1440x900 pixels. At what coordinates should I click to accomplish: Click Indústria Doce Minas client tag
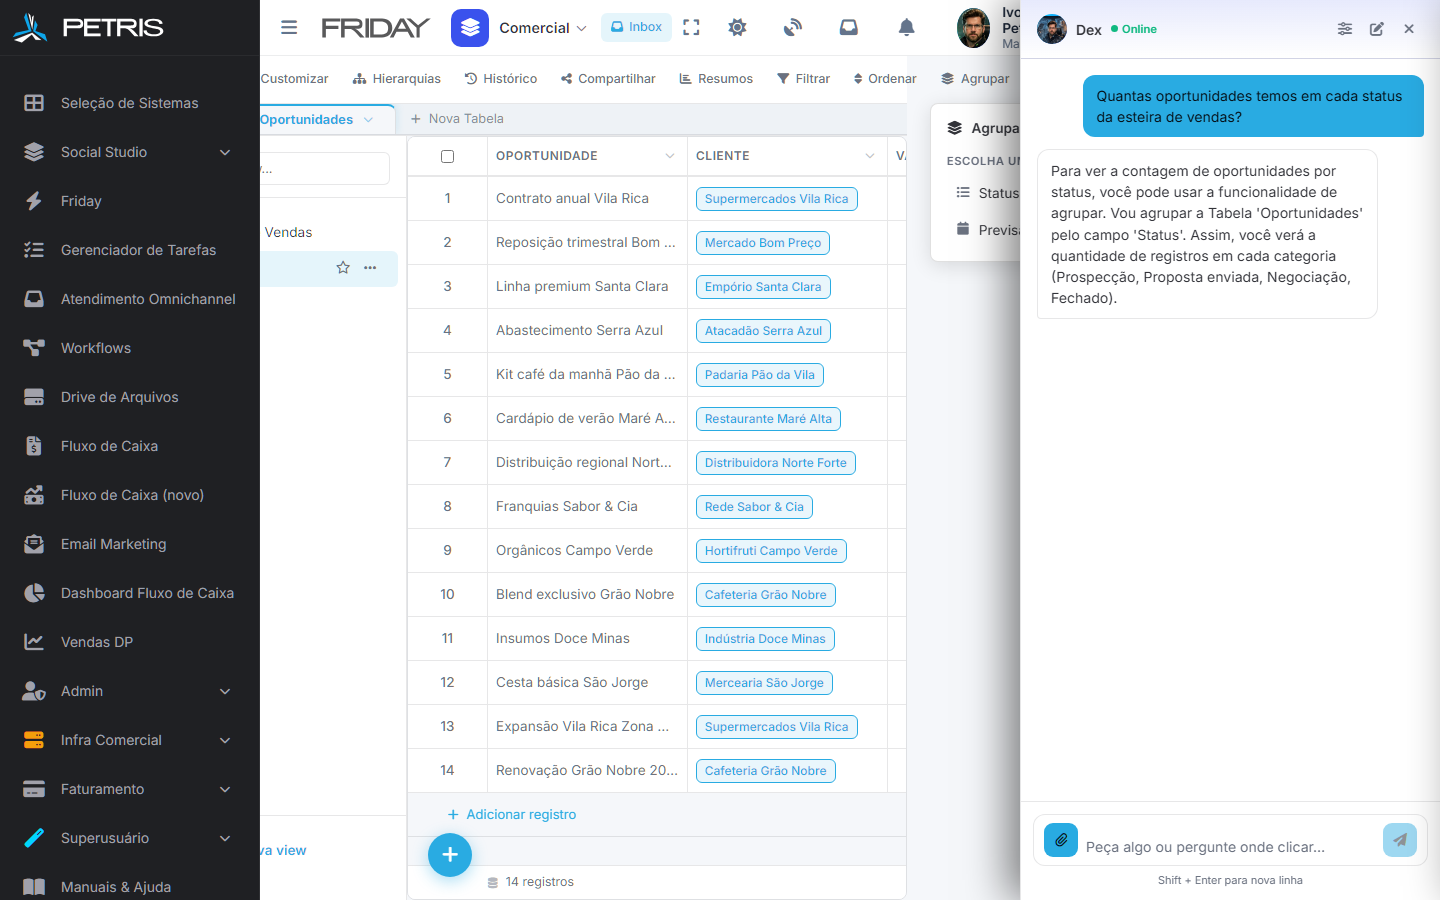(765, 639)
